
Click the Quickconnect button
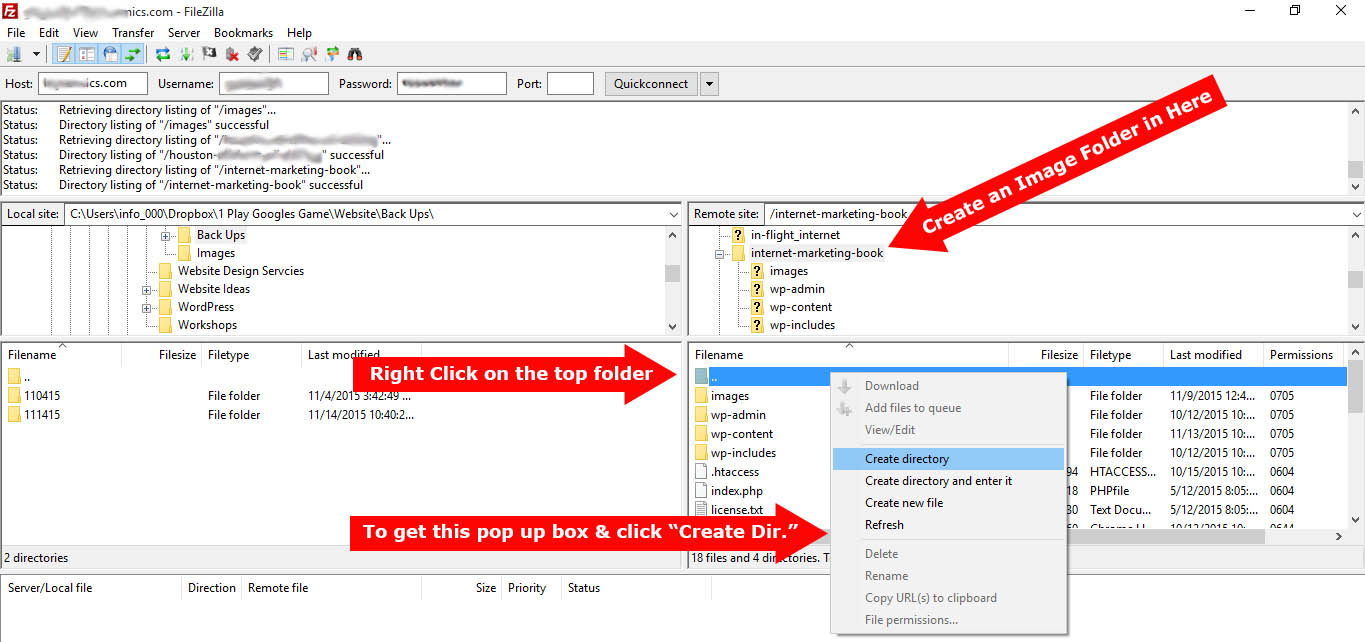point(650,84)
